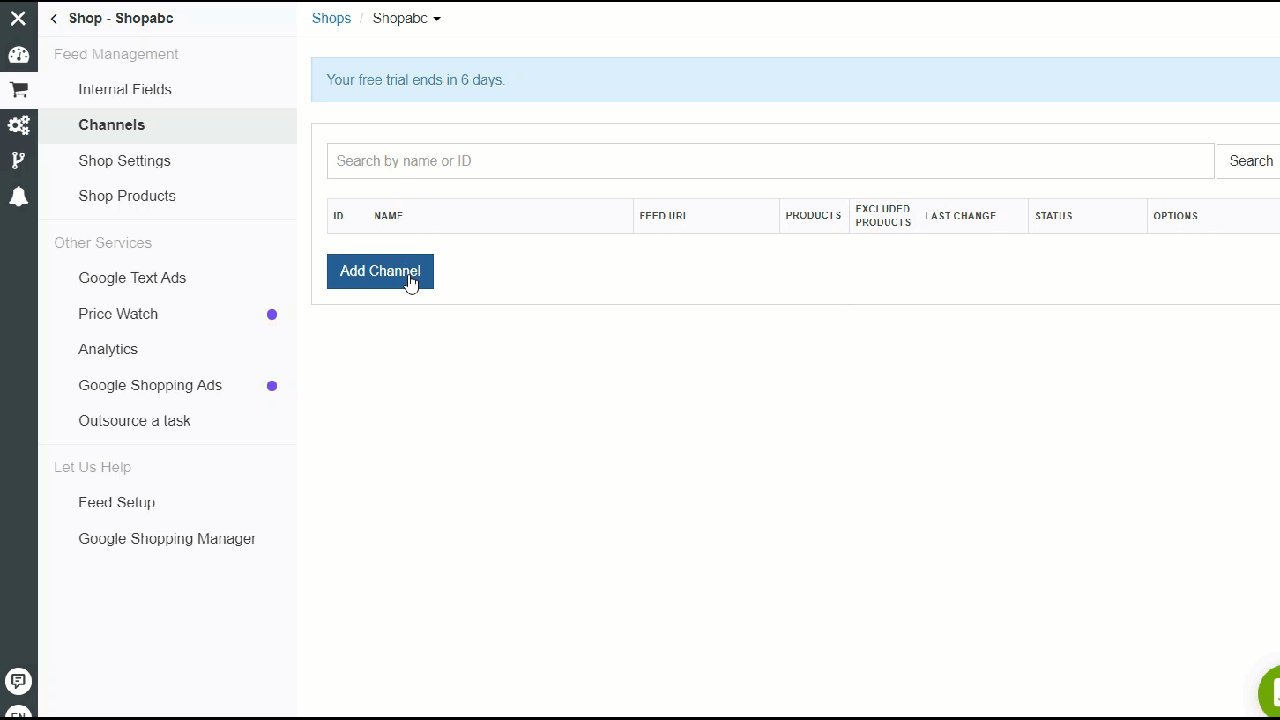Open the notifications bell icon
Screen dimensions: 1280x720
click(18, 196)
